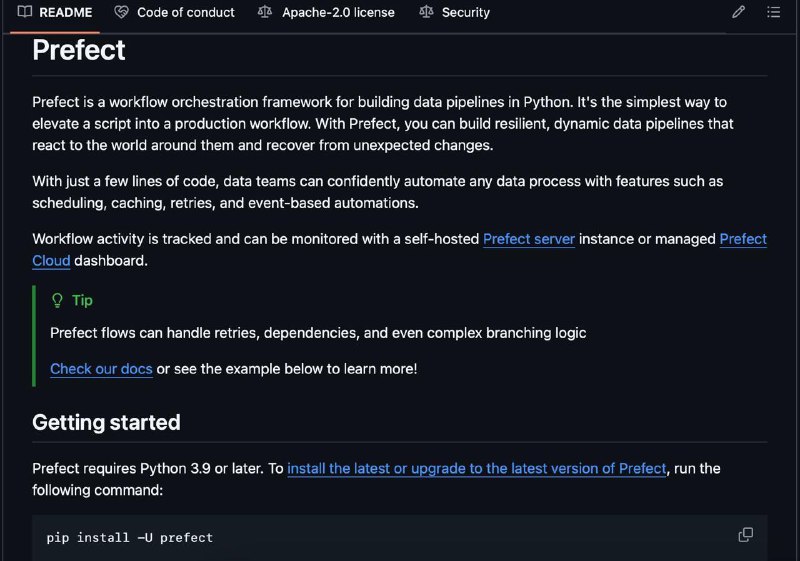800x561 pixels.
Task: Open the Security tab
Action: [x=454, y=12]
